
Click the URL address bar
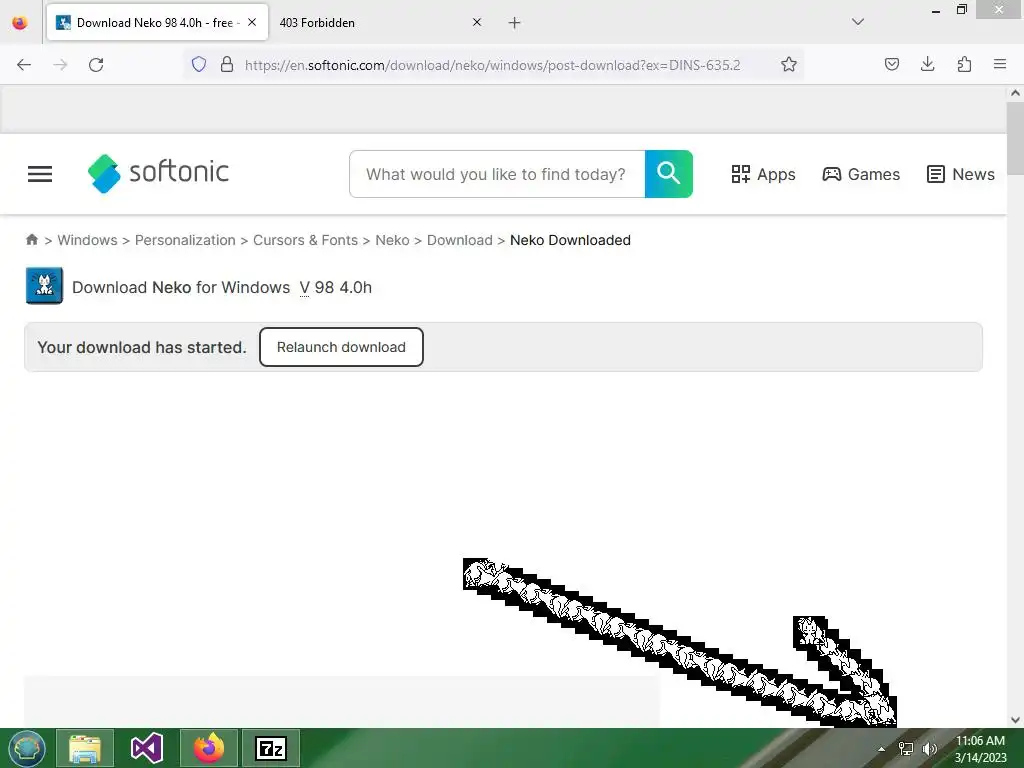pos(492,65)
